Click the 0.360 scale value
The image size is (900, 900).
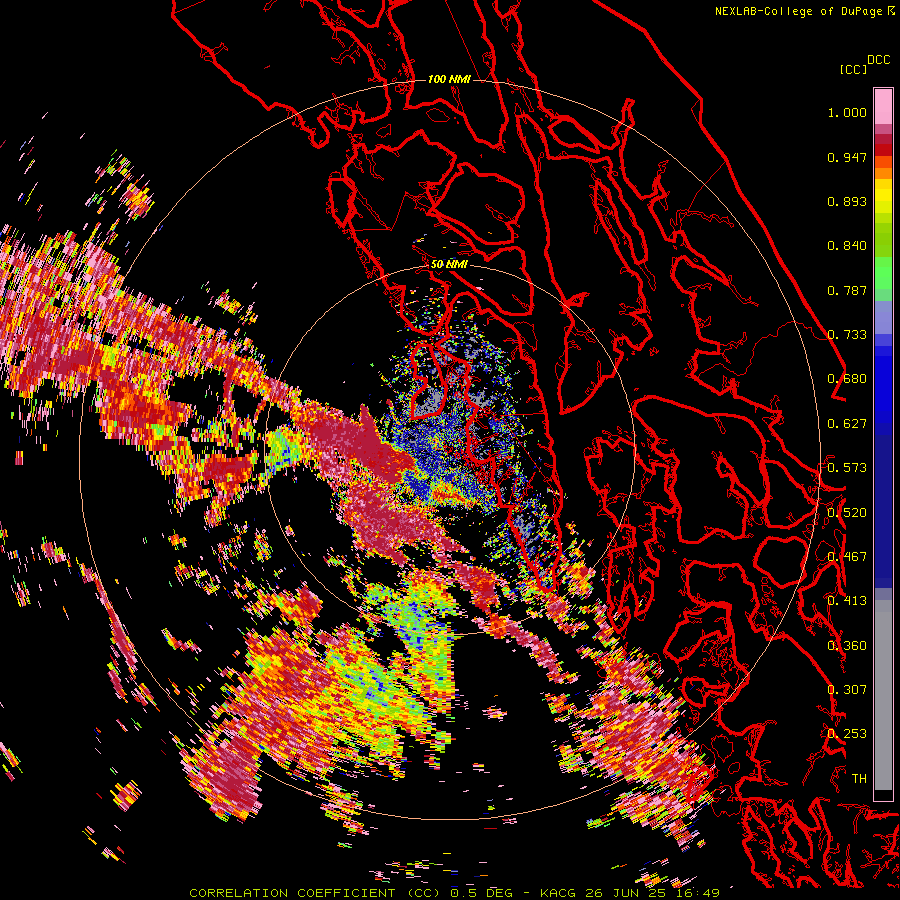point(847,646)
